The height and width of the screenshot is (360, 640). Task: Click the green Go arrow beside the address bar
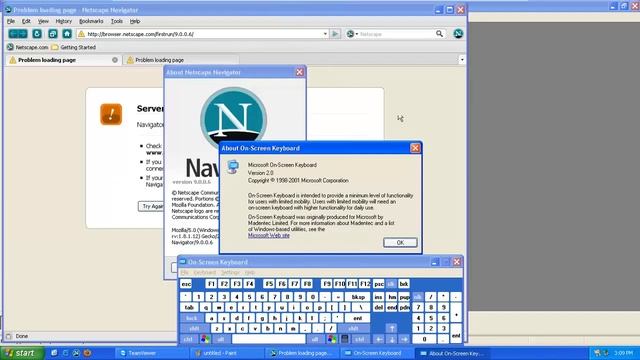tap(335, 34)
